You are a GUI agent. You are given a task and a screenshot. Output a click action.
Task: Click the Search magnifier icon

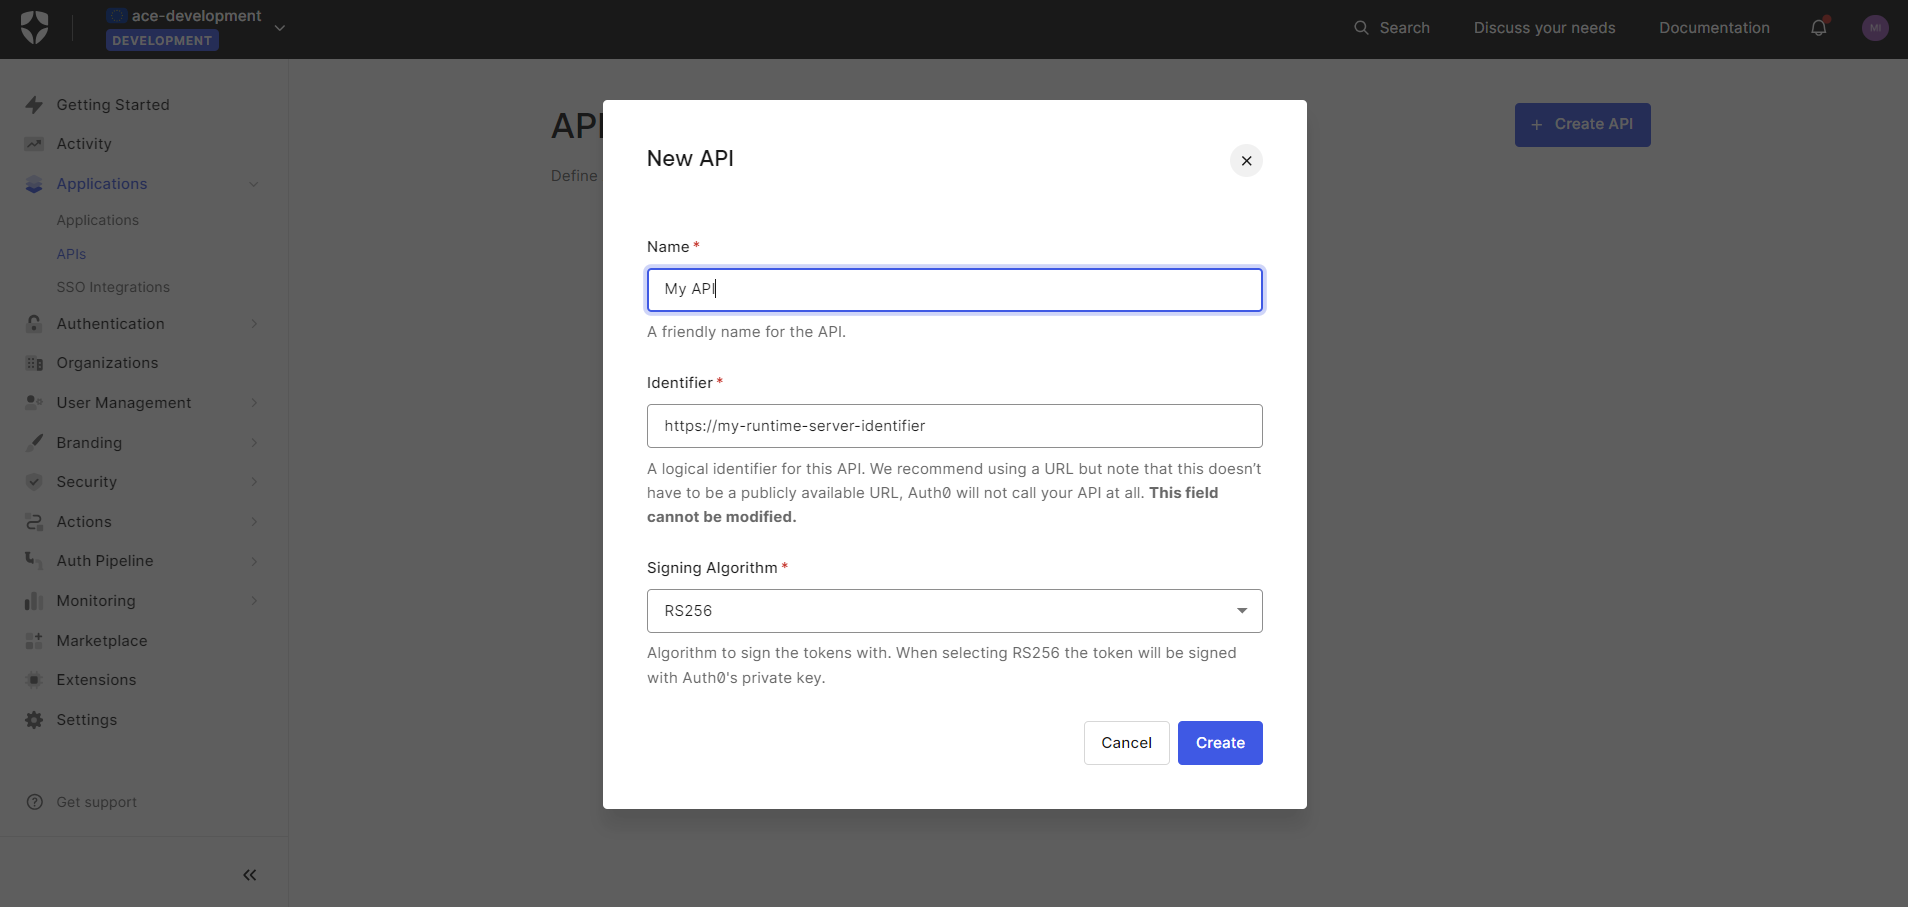click(1360, 28)
